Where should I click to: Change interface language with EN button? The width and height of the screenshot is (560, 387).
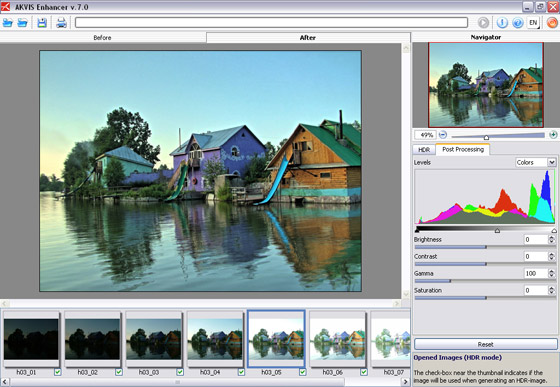(533, 23)
